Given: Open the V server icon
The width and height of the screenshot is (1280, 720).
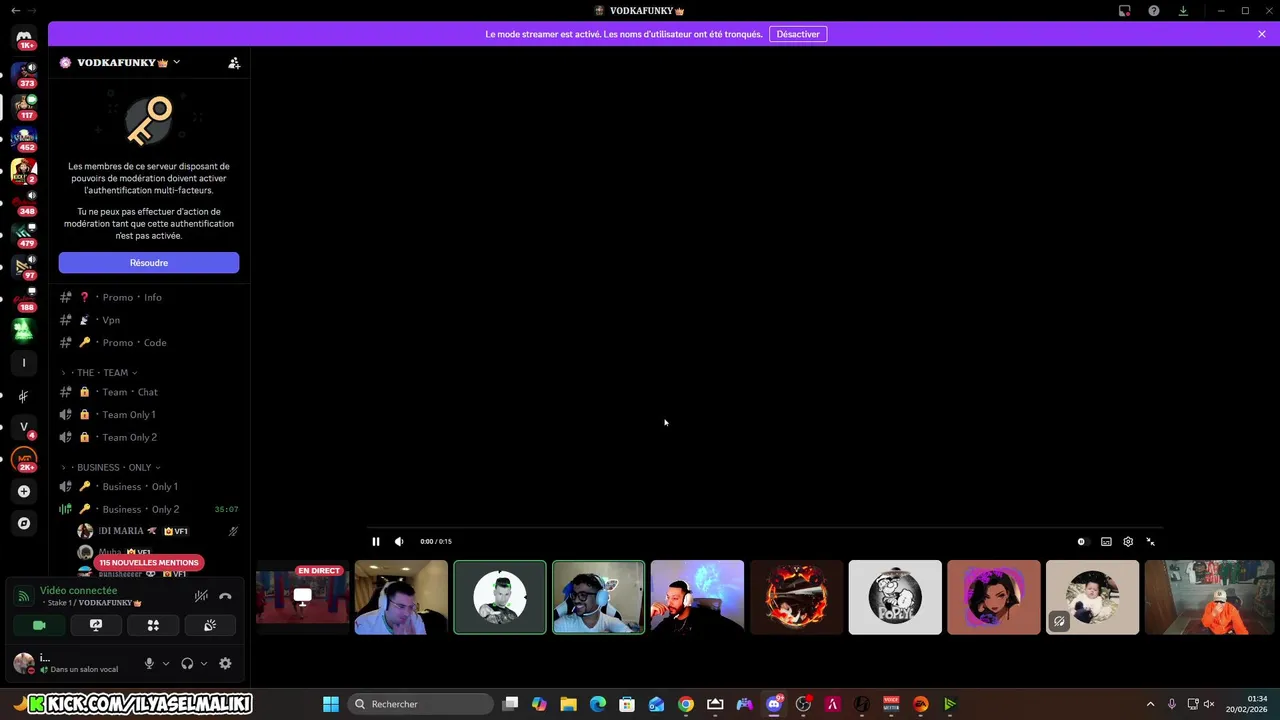Looking at the screenshot, I should point(24,427).
